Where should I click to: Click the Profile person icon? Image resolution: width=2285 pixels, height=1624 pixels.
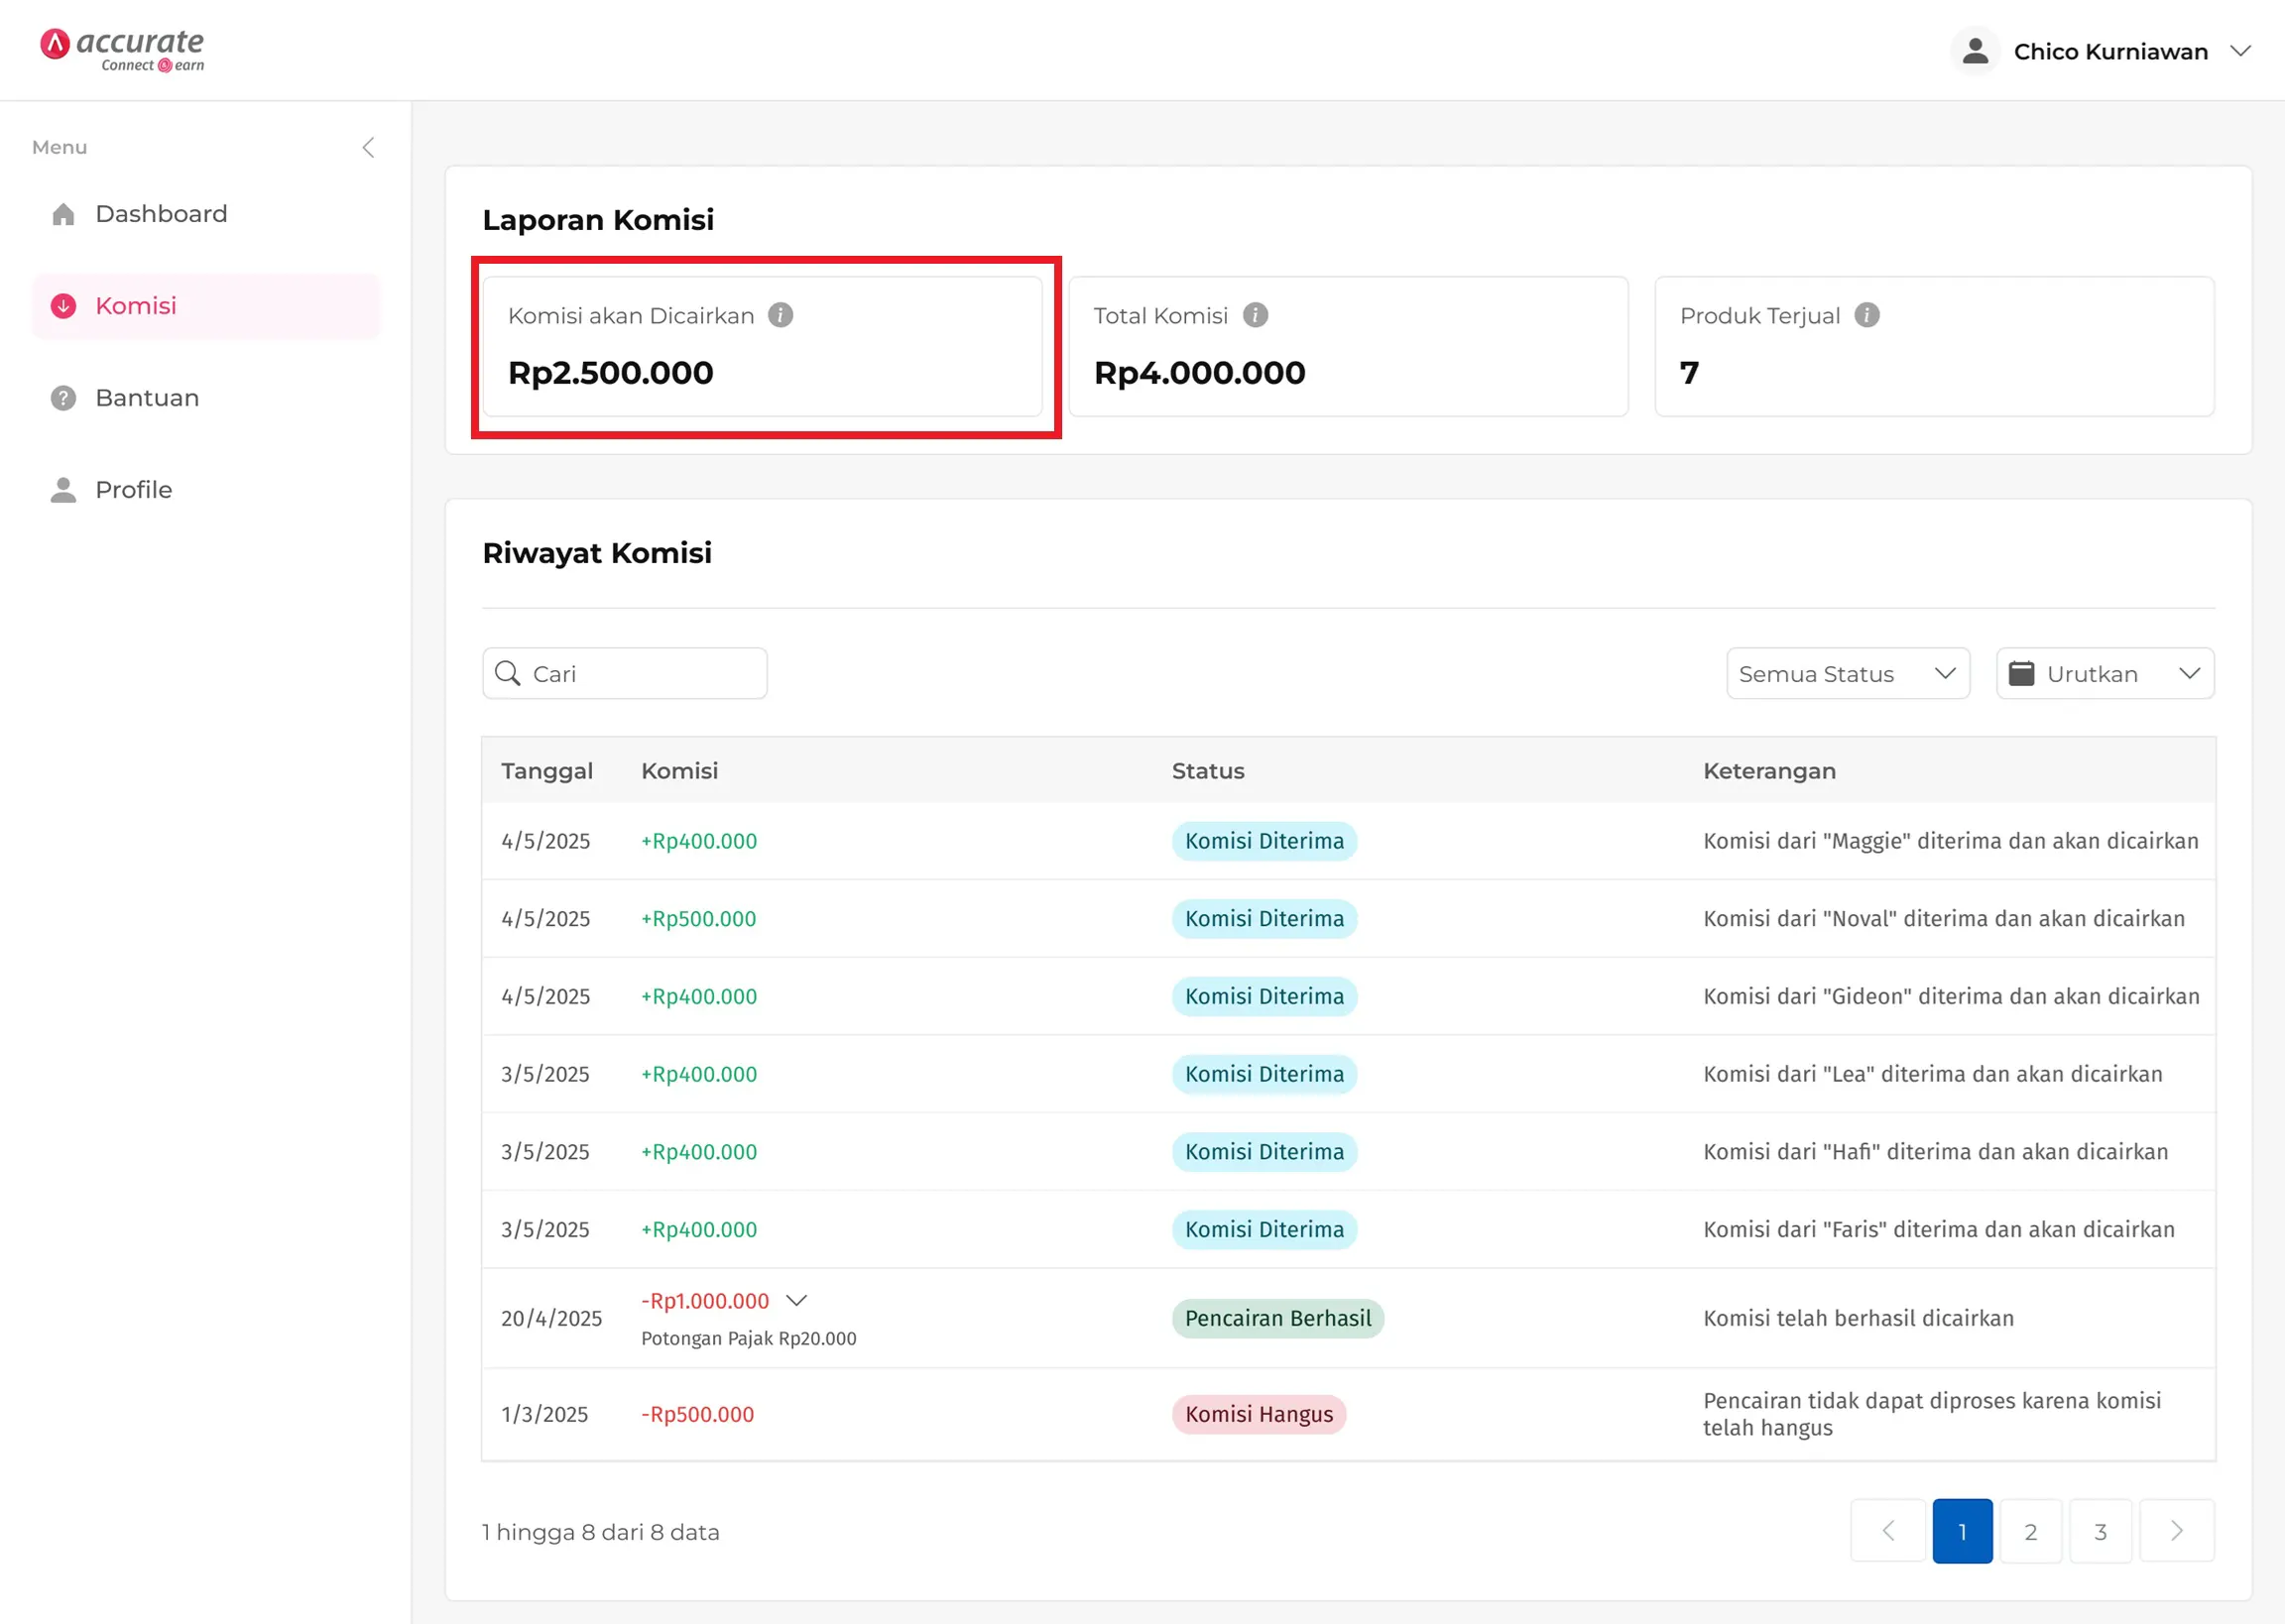(x=63, y=490)
